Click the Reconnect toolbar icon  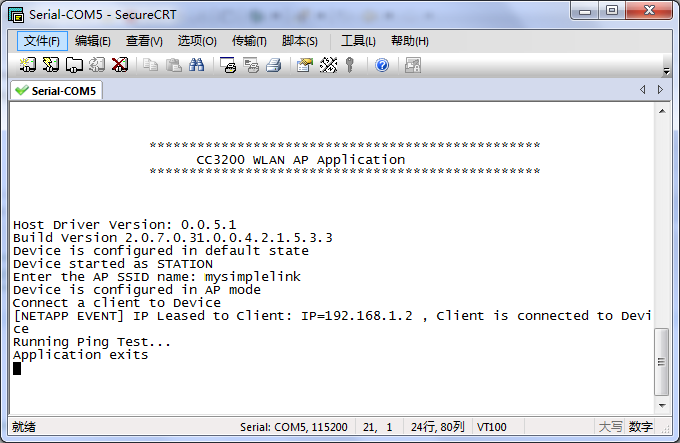[97, 65]
